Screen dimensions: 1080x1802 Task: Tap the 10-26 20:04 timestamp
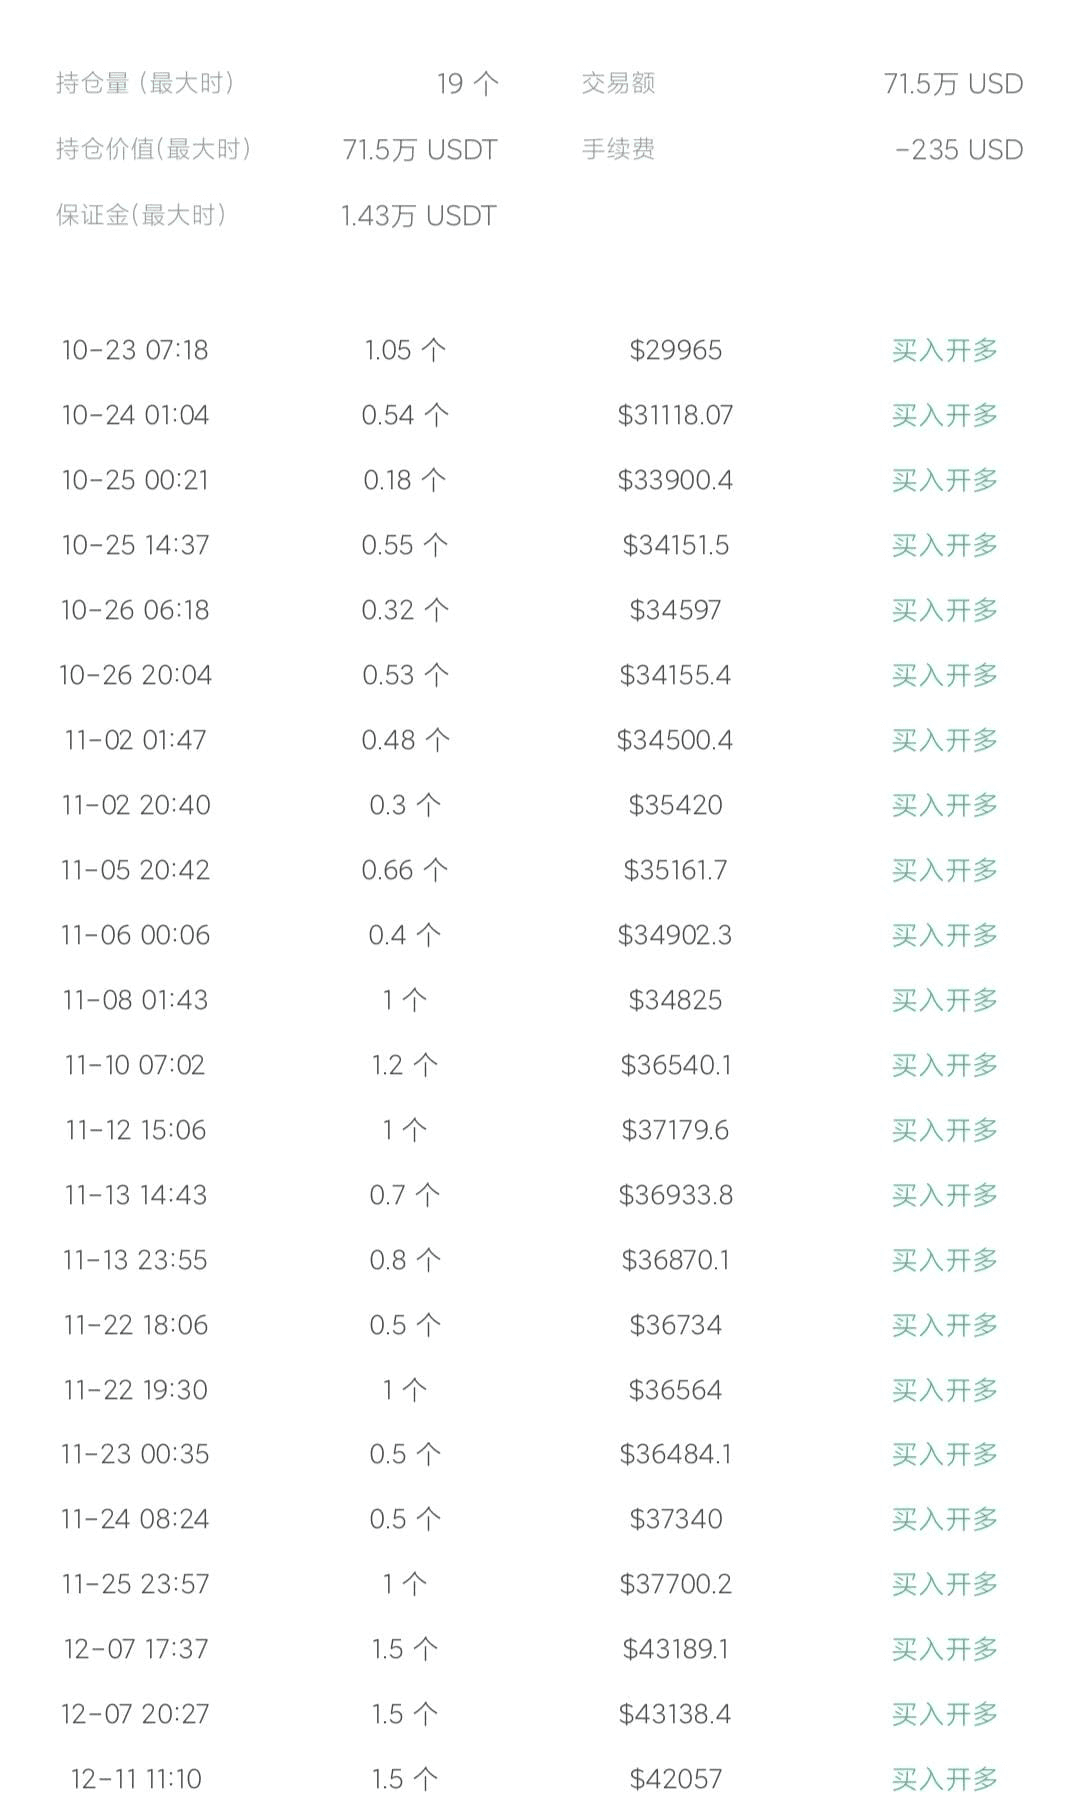[135, 675]
